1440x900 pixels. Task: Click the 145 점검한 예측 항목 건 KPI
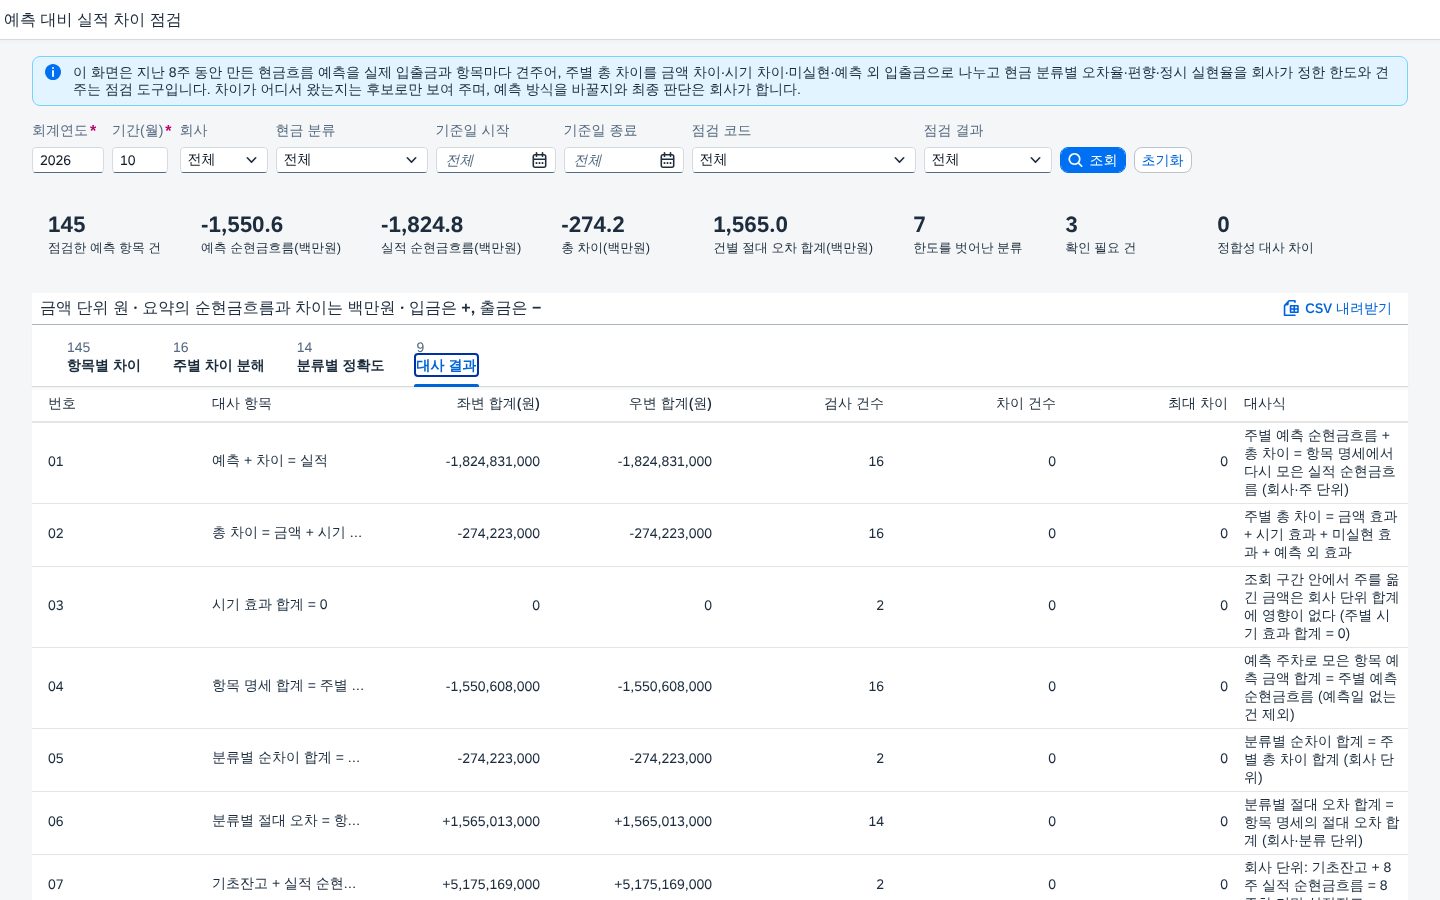click(104, 234)
